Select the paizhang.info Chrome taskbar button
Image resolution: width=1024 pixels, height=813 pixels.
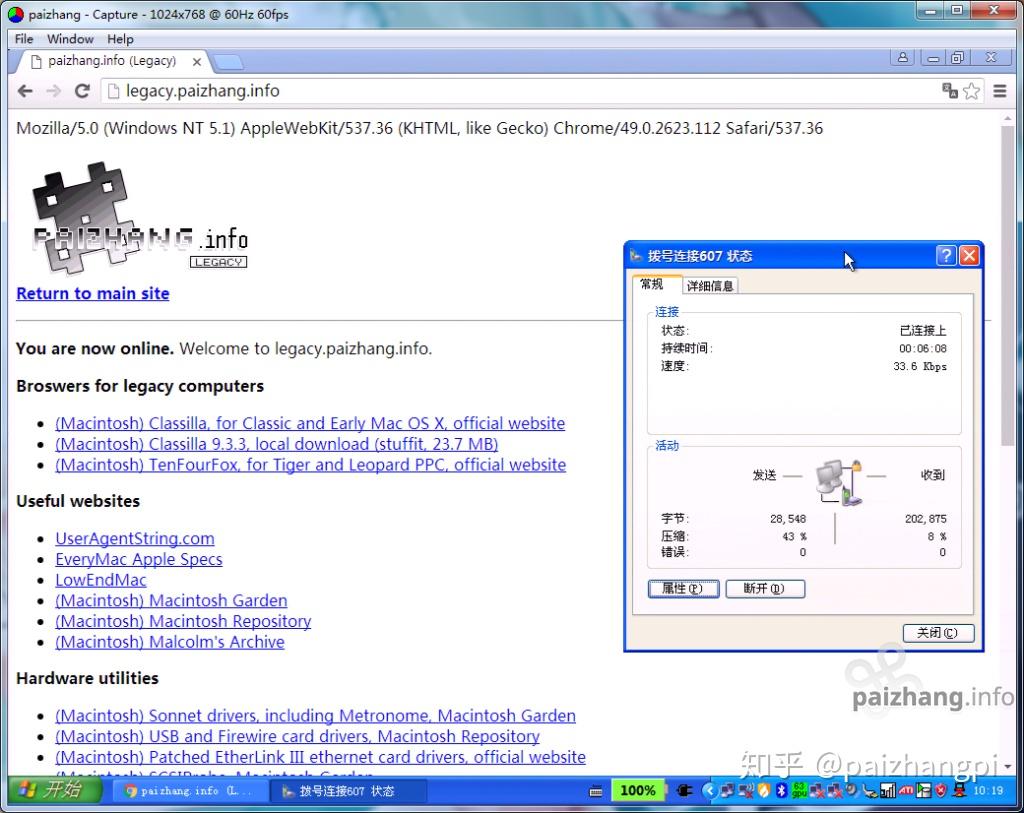189,791
